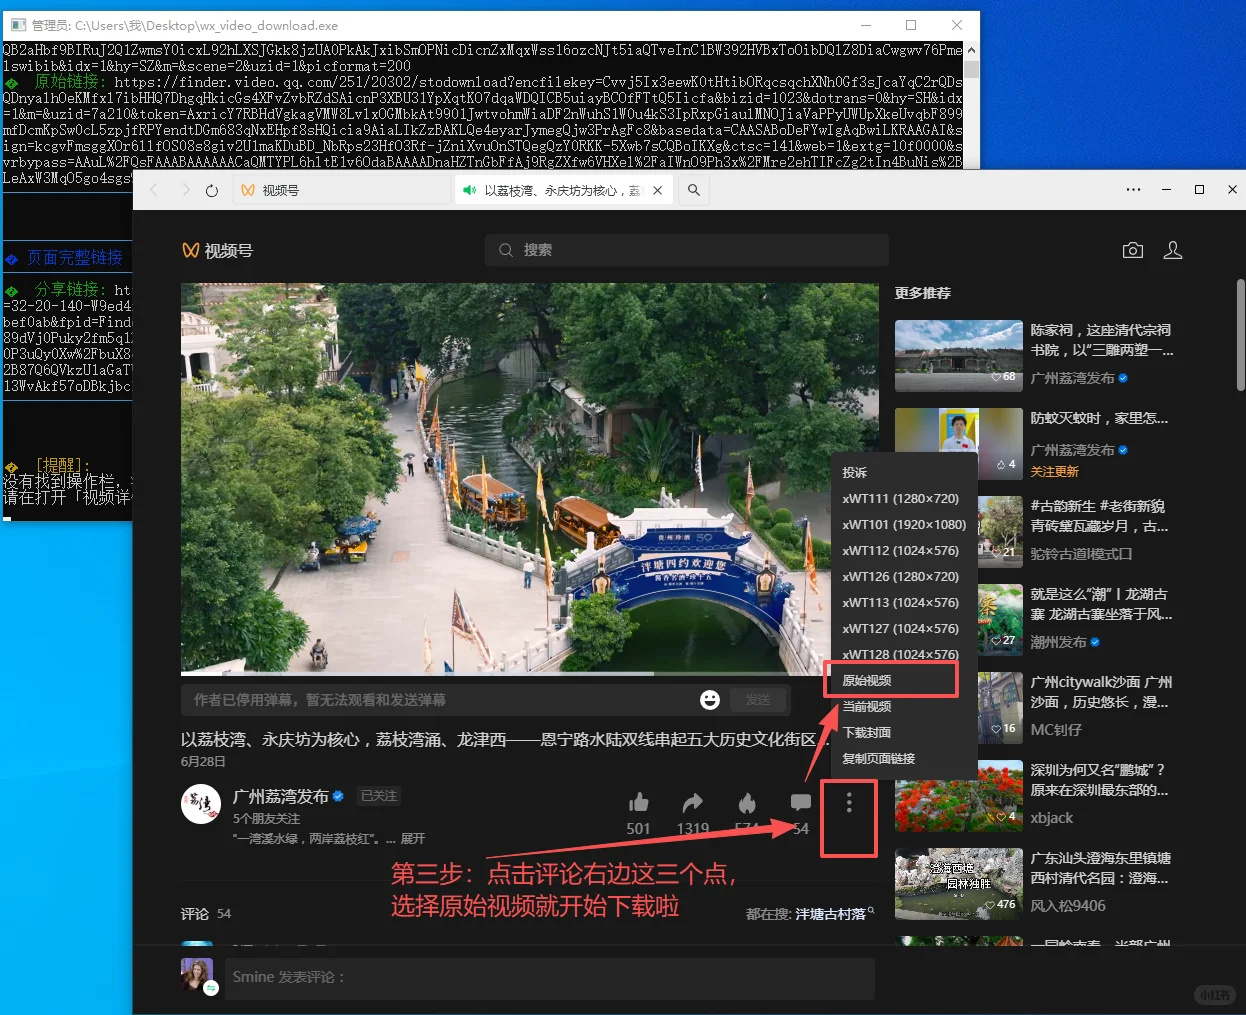Click the three-dot more options icon under the video
This screenshot has height=1015, width=1246.
849,803
